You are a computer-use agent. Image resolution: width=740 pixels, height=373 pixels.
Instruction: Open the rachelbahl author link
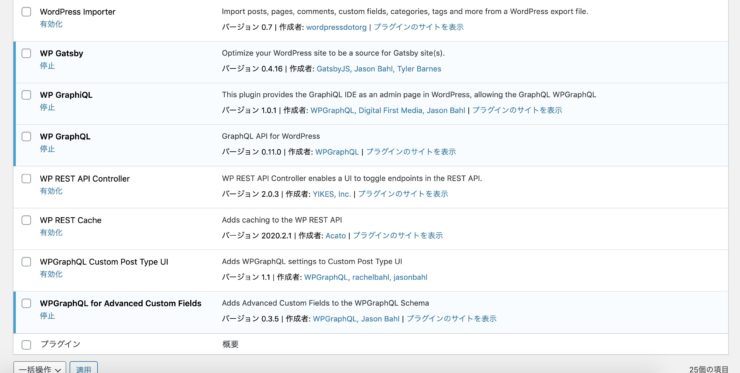[370, 277]
